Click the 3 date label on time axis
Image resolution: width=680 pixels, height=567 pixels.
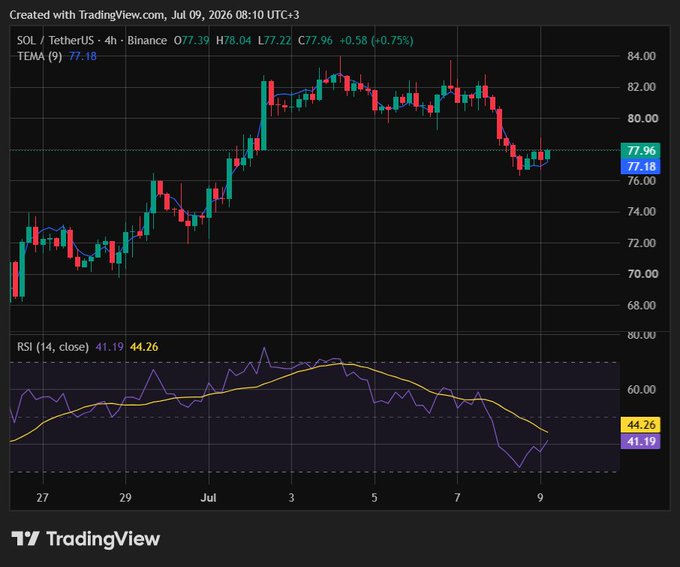[291, 498]
